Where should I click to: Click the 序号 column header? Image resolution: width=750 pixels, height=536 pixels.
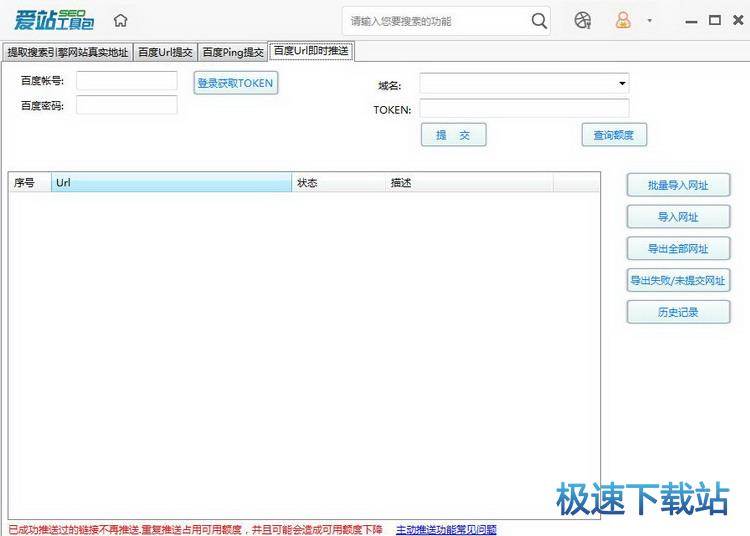pos(30,183)
